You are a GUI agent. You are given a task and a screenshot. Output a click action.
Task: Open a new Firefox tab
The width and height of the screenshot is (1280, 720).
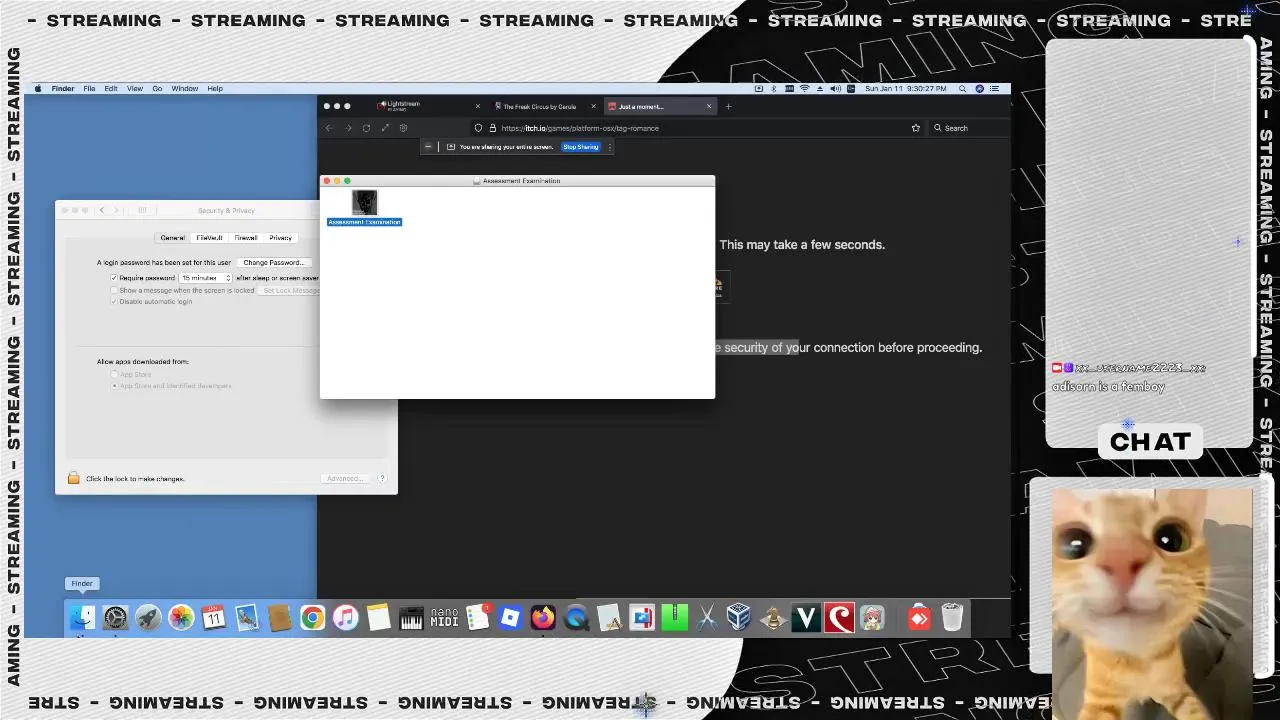point(728,106)
